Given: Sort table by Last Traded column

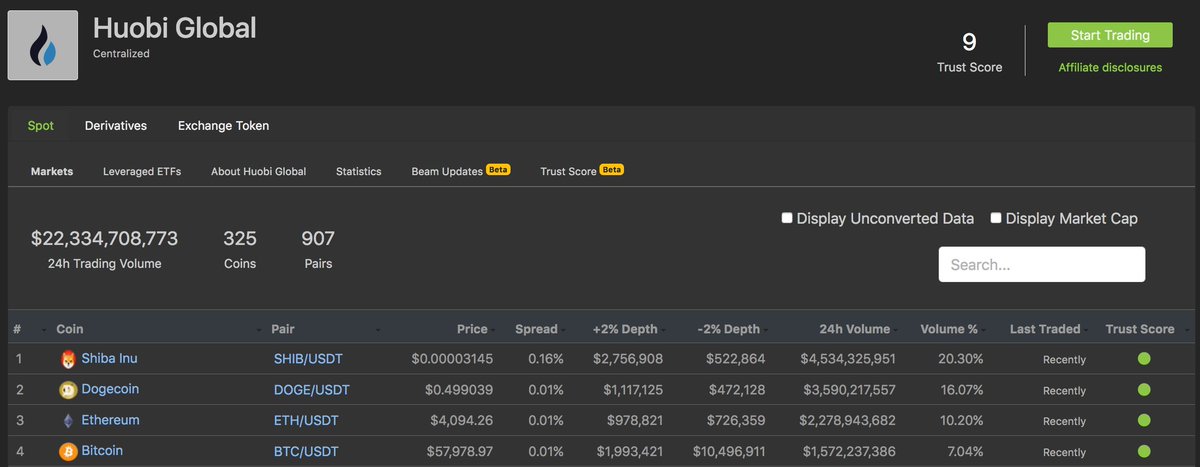Looking at the screenshot, I should 1045,329.
